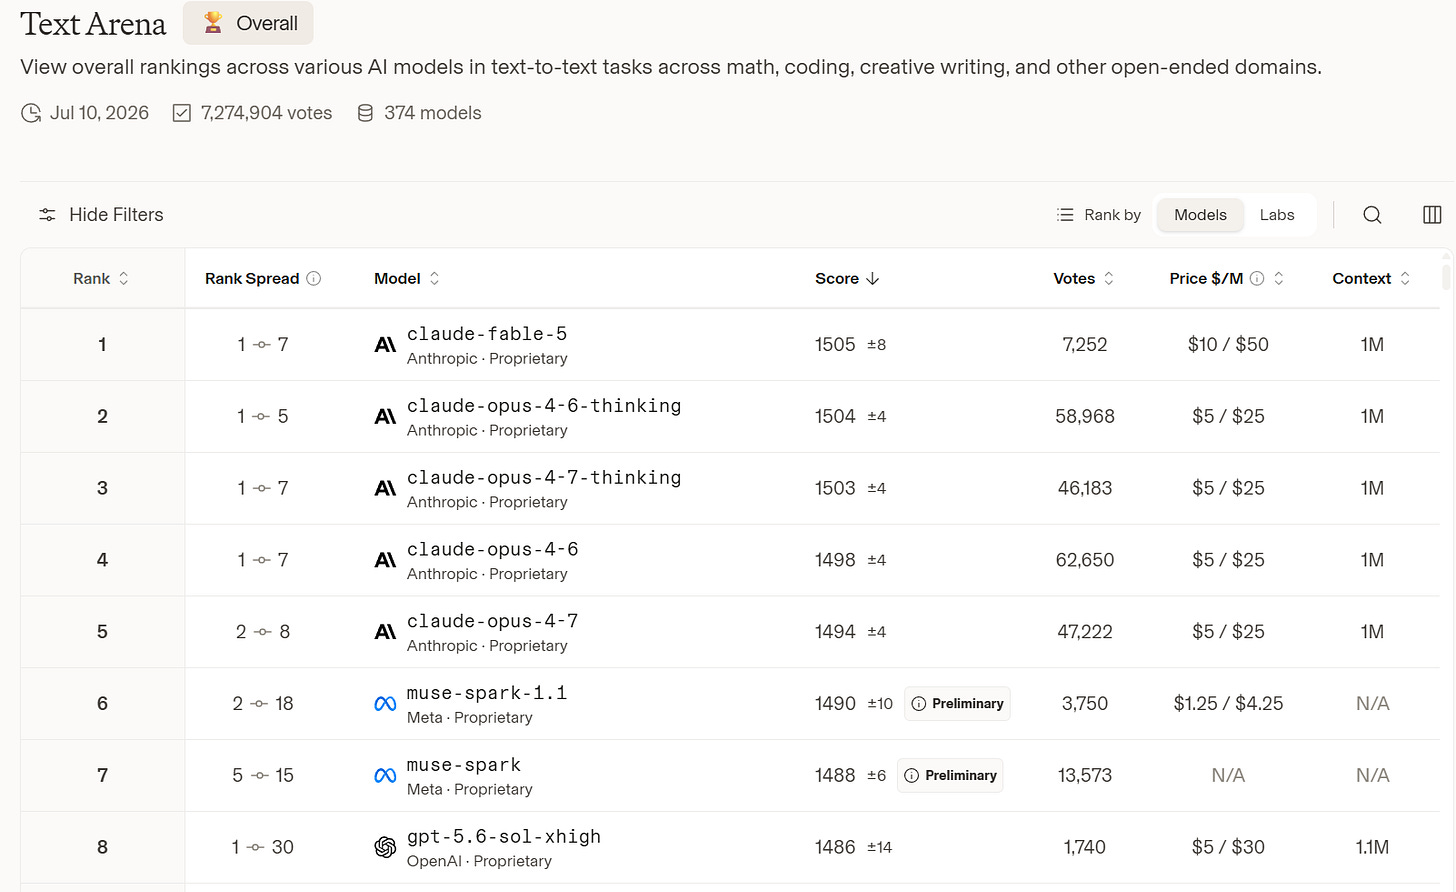This screenshot has height=892, width=1456.
Task: Click the 13,573 votes cell
Action: [1085, 776]
